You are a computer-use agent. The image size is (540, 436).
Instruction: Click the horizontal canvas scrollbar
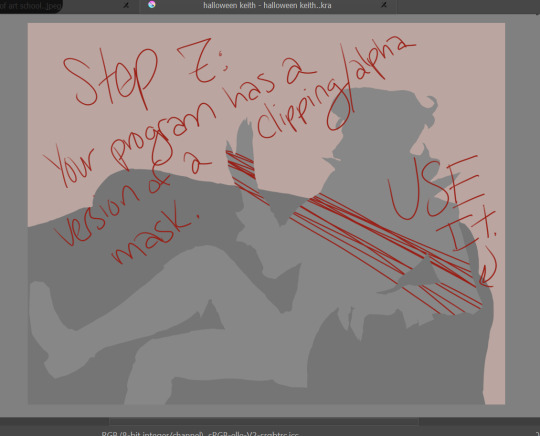coord(264,421)
